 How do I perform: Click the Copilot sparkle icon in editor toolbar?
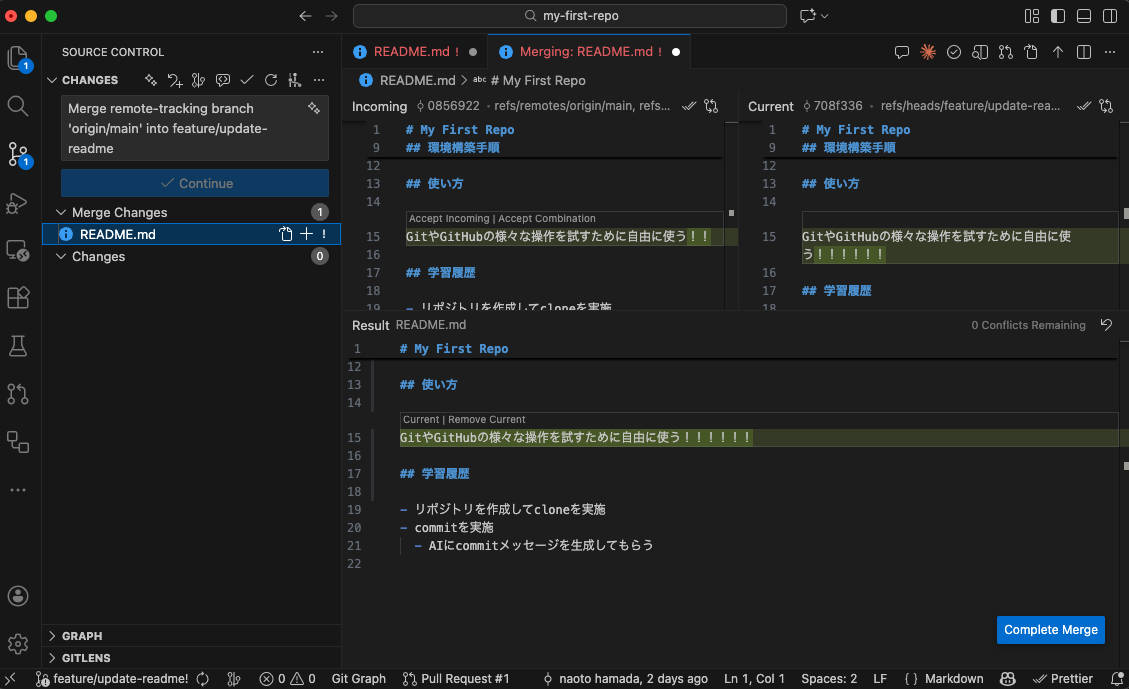(x=927, y=52)
